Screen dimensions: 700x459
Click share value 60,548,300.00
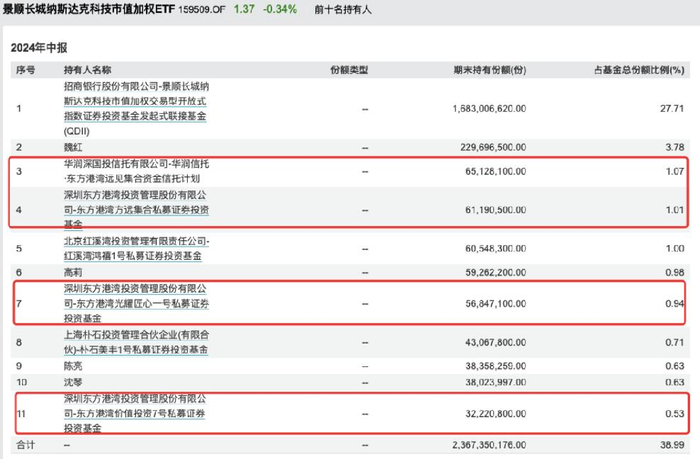[x=496, y=248]
